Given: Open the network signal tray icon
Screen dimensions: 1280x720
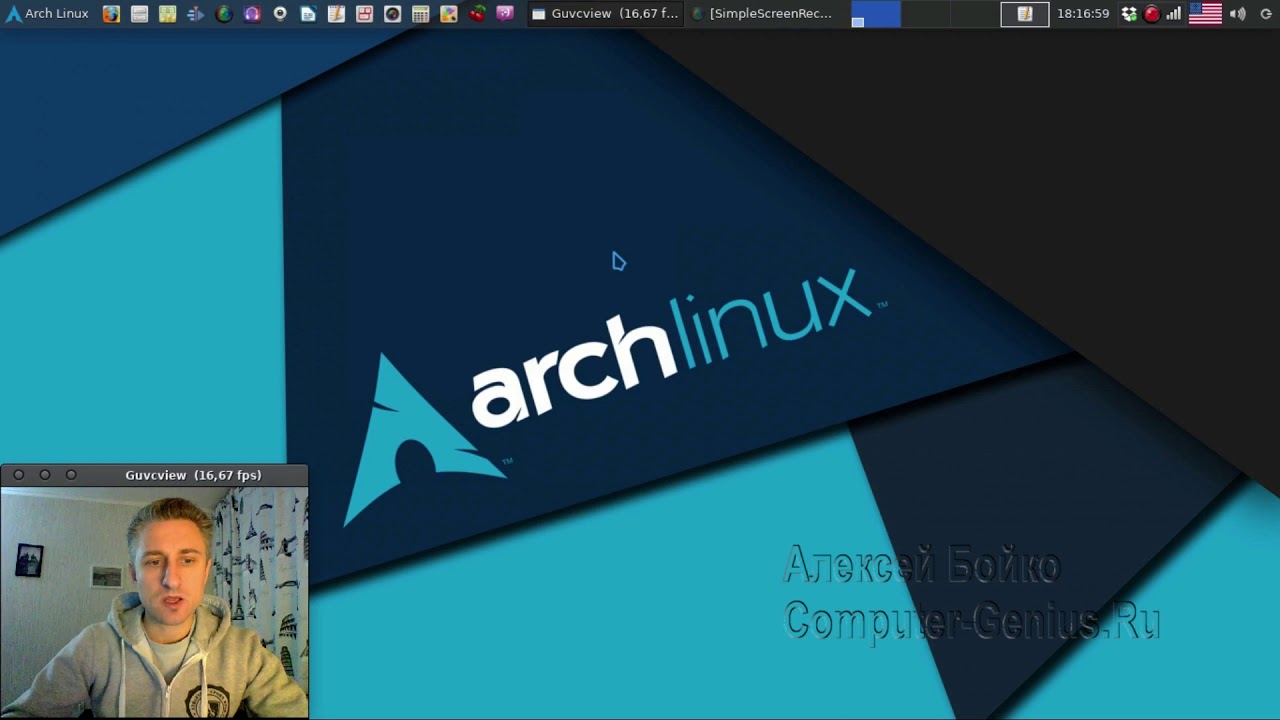Looking at the screenshot, I should 1173,14.
